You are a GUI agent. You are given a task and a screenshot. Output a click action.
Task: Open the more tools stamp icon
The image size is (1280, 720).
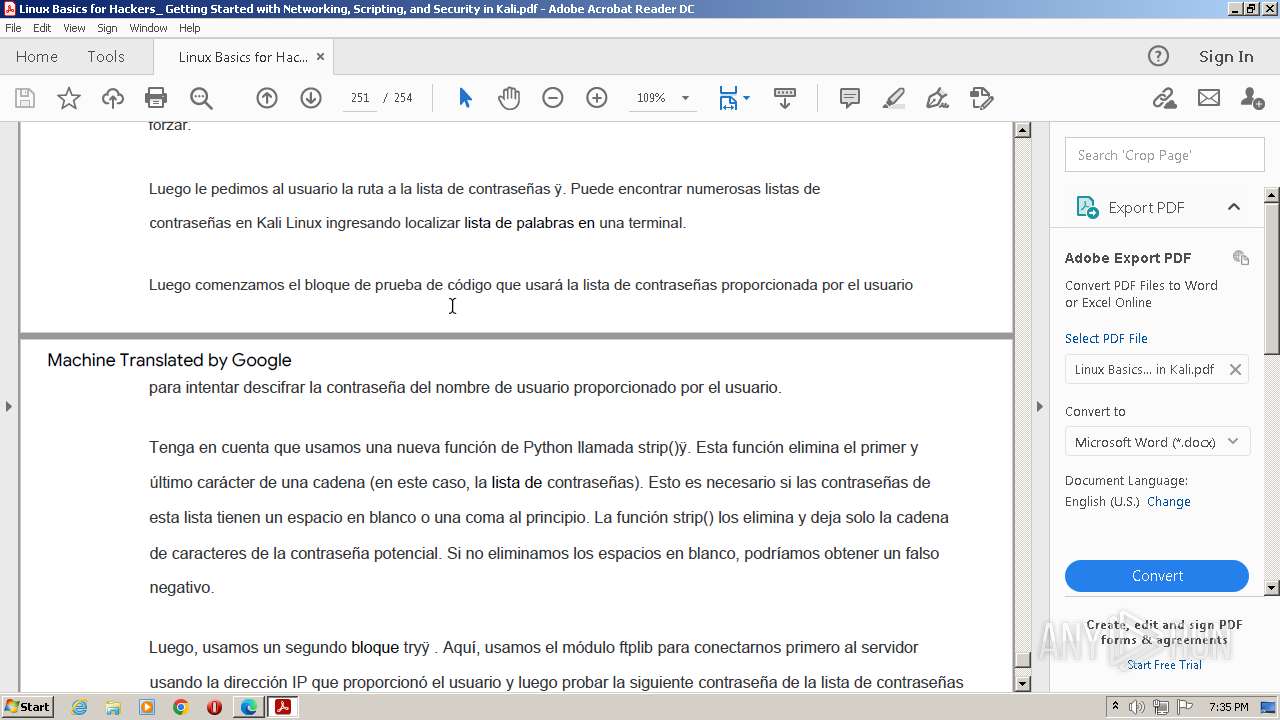point(982,98)
